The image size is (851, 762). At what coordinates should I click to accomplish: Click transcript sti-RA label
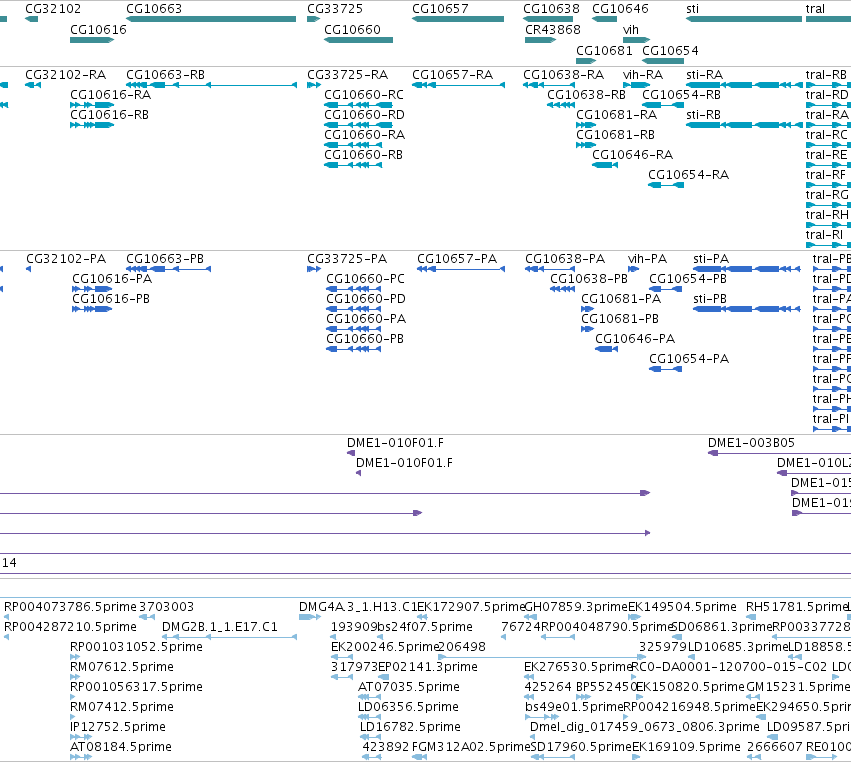[704, 75]
